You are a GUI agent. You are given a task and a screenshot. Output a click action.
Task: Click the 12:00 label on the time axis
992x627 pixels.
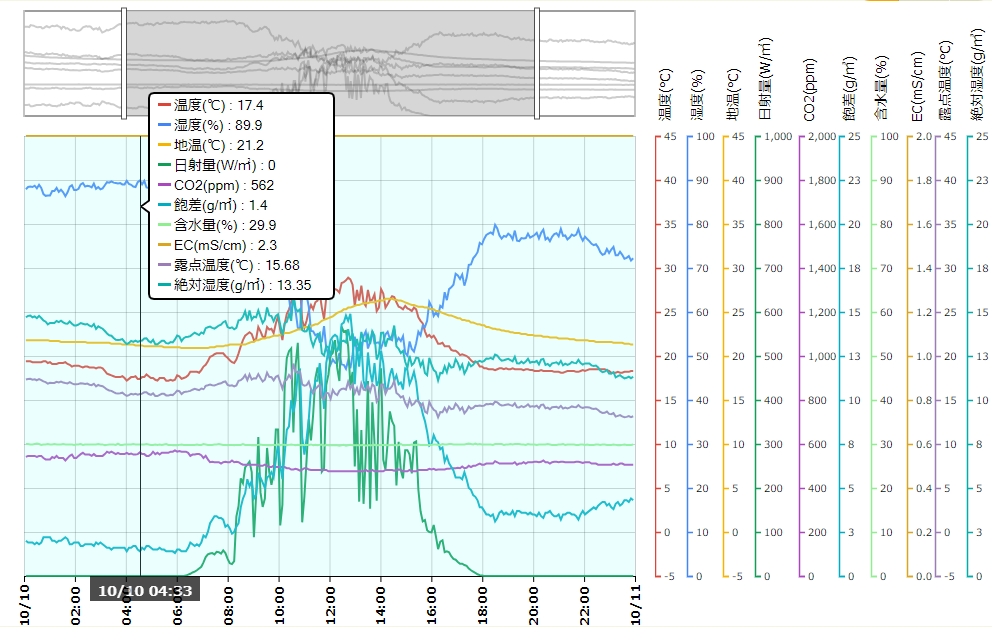tap(331, 604)
